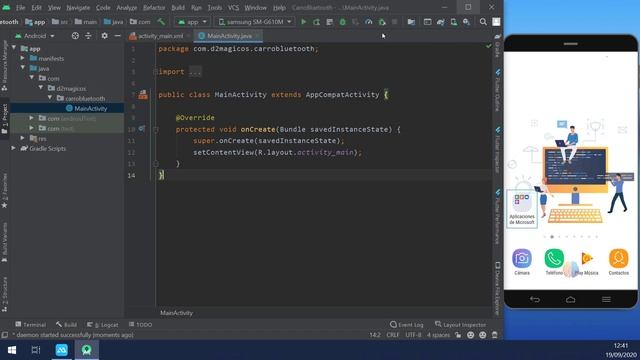Screen dimensions: 640x360
Task: Expand the Gradle Scripts node
Action: tap(14, 148)
